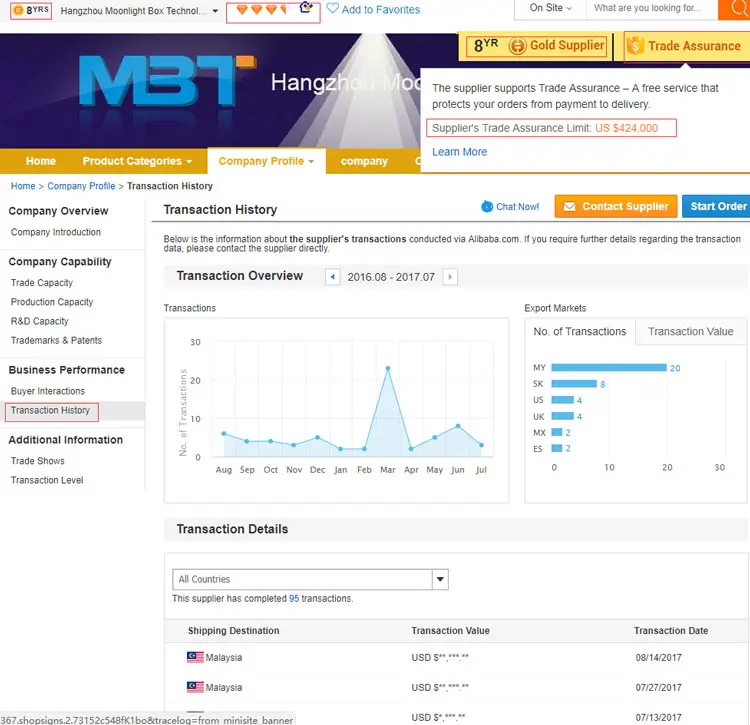
Task: Open the All Countries dropdown
Action: click(x=440, y=579)
